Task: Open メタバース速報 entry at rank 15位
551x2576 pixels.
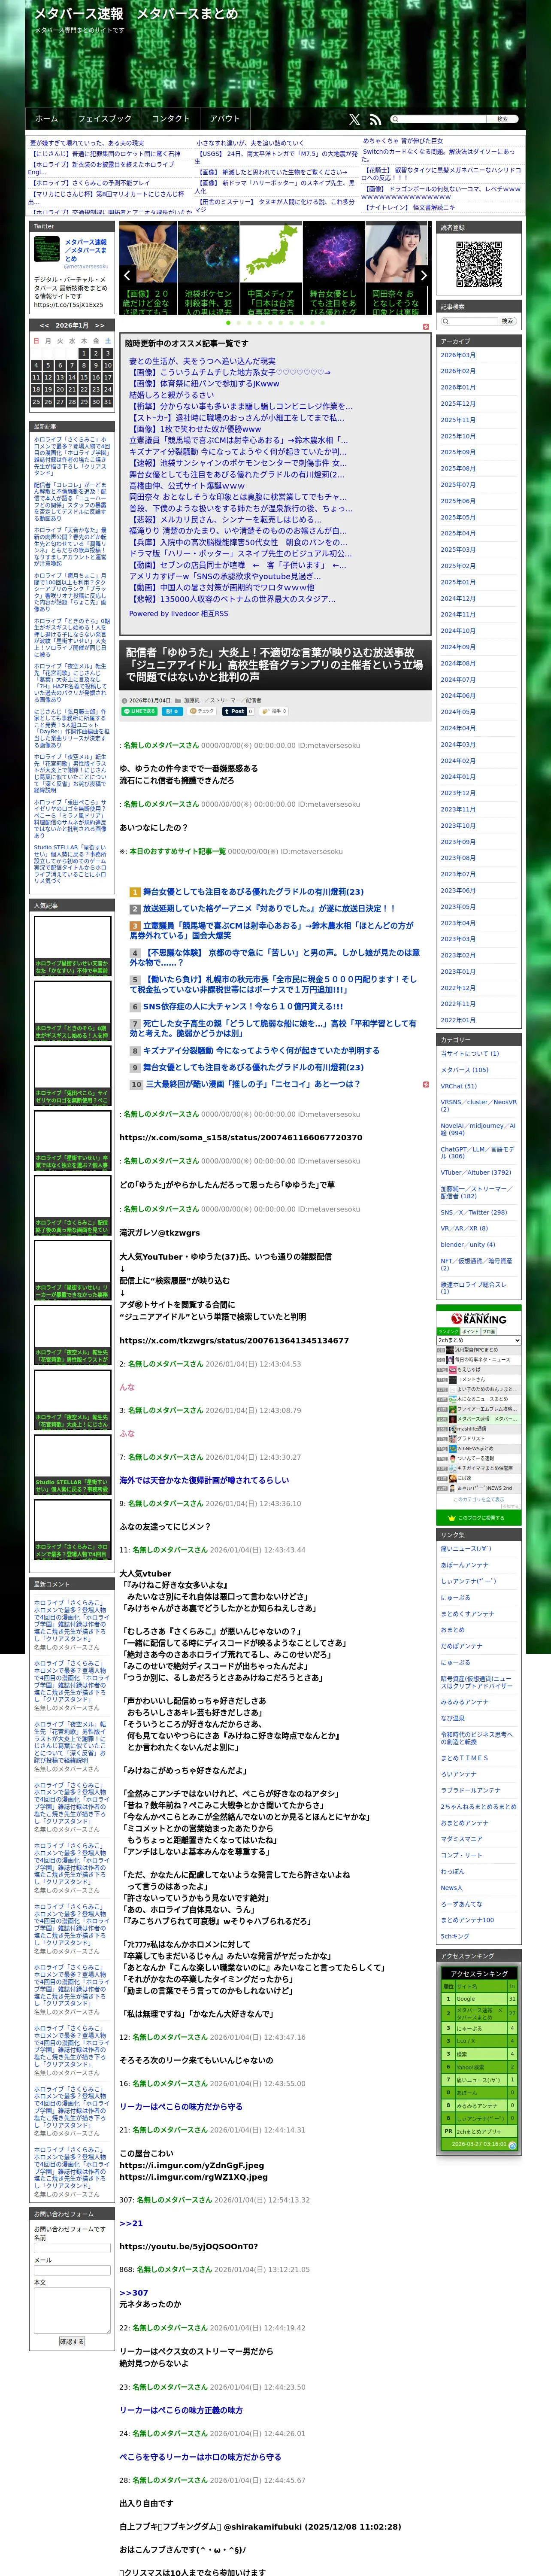Action: [478, 1419]
